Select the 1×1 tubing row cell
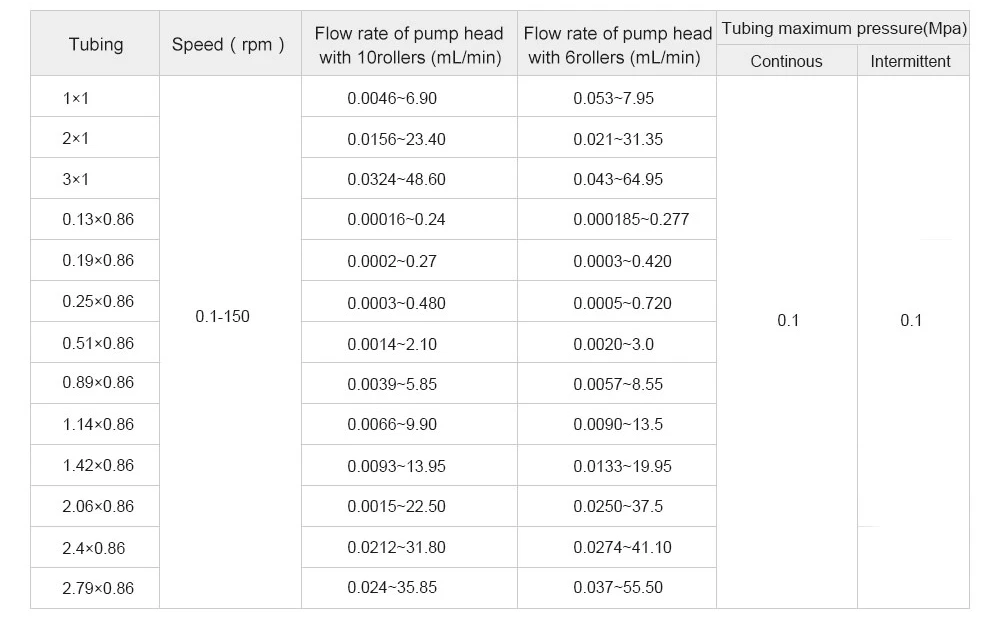The height and width of the screenshot is (620, 1000). point(95,96)
